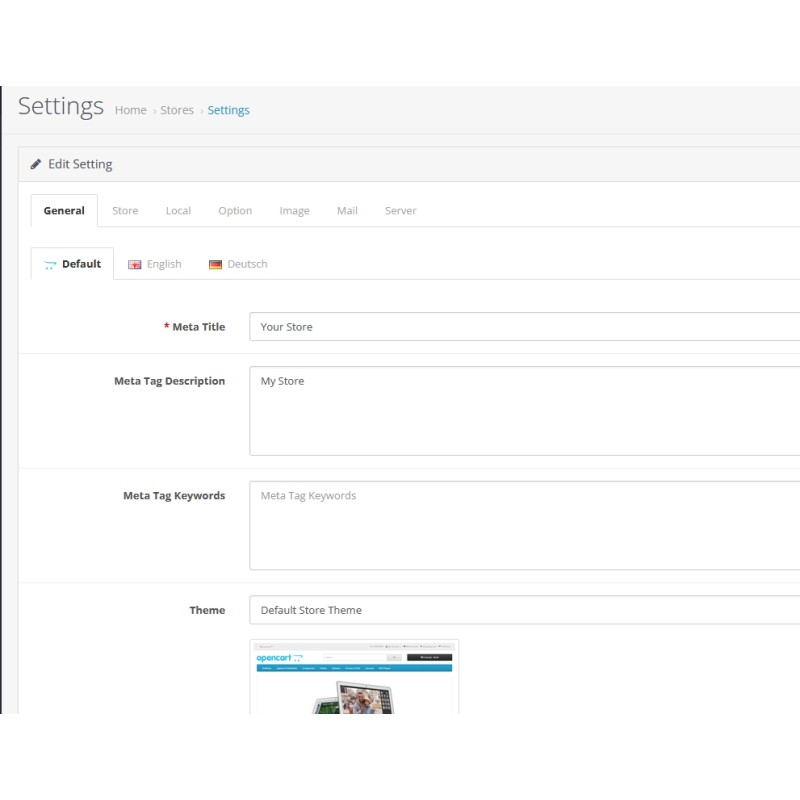
Task: Click the store theme preview thumbnail
Action: [354, 677]
